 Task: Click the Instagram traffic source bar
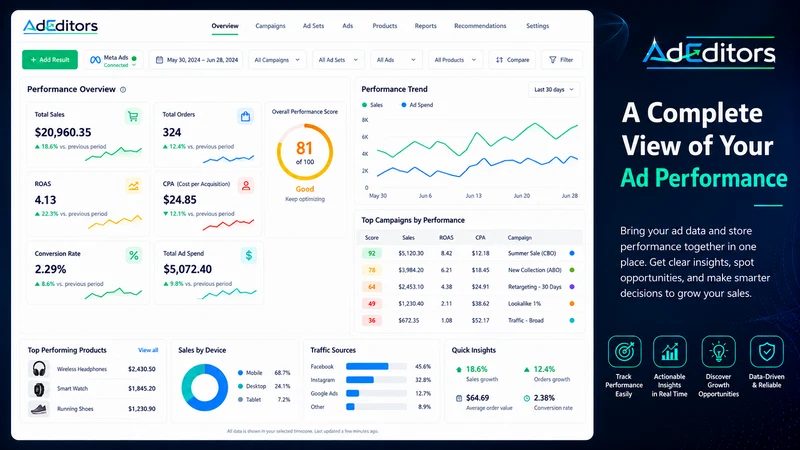376,380
